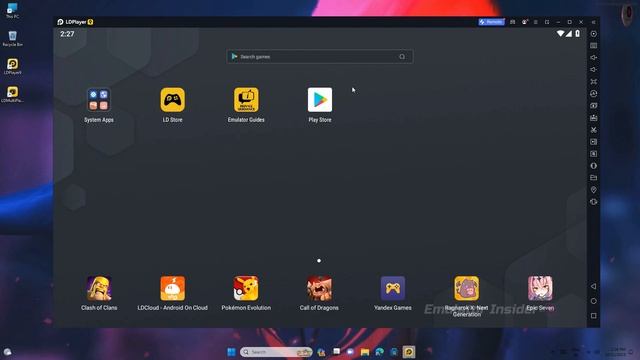Open shared folder icon in sidebar
This screenshot has height=360, width=640.
pyautogui.click(x=593, y=178)
